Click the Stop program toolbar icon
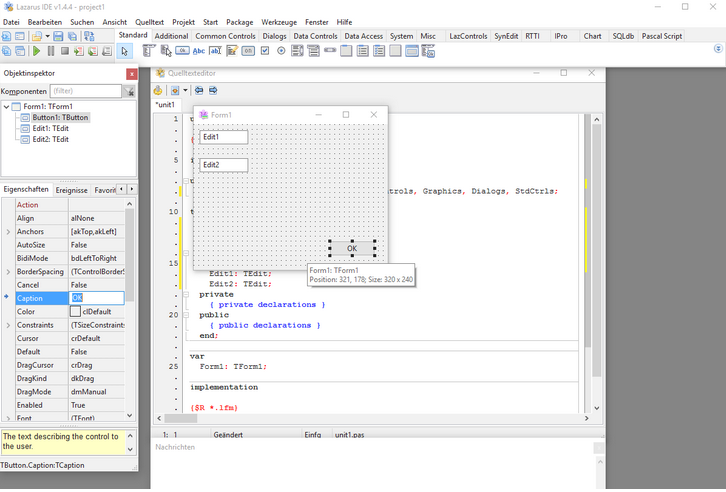Image resolution: width=726 pixels, height=492 pixels. [x=64, y=51]
